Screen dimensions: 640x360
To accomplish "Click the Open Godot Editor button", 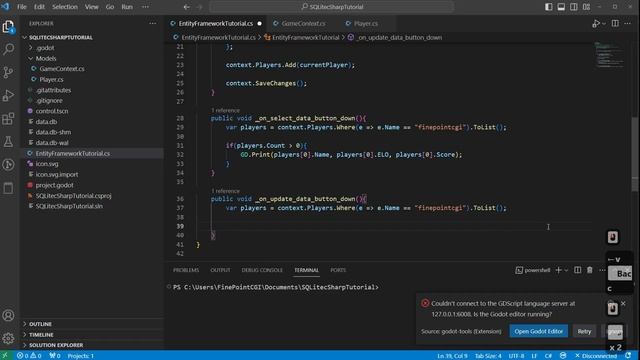I will coord(538,331).
